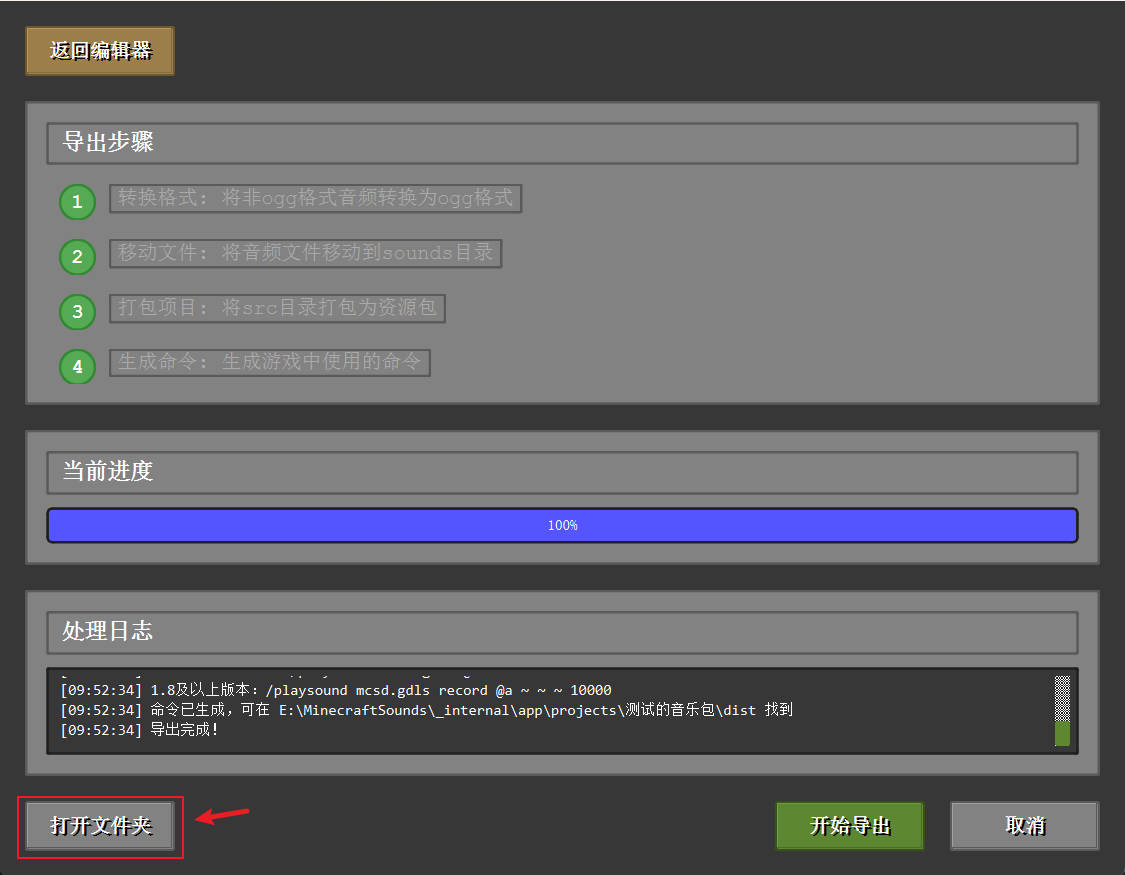
Task: Click the upper track of log scrollbar
Action: tap(1062, 696)
